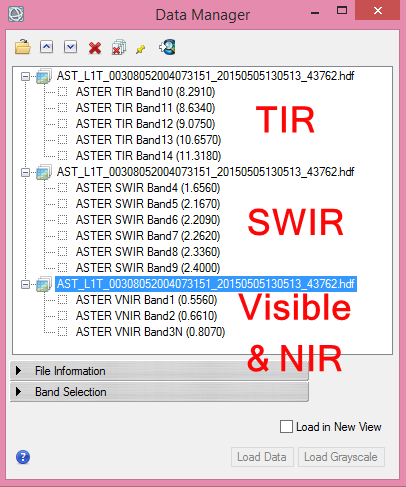Collapse the TIR file tree node

[25, 76]
